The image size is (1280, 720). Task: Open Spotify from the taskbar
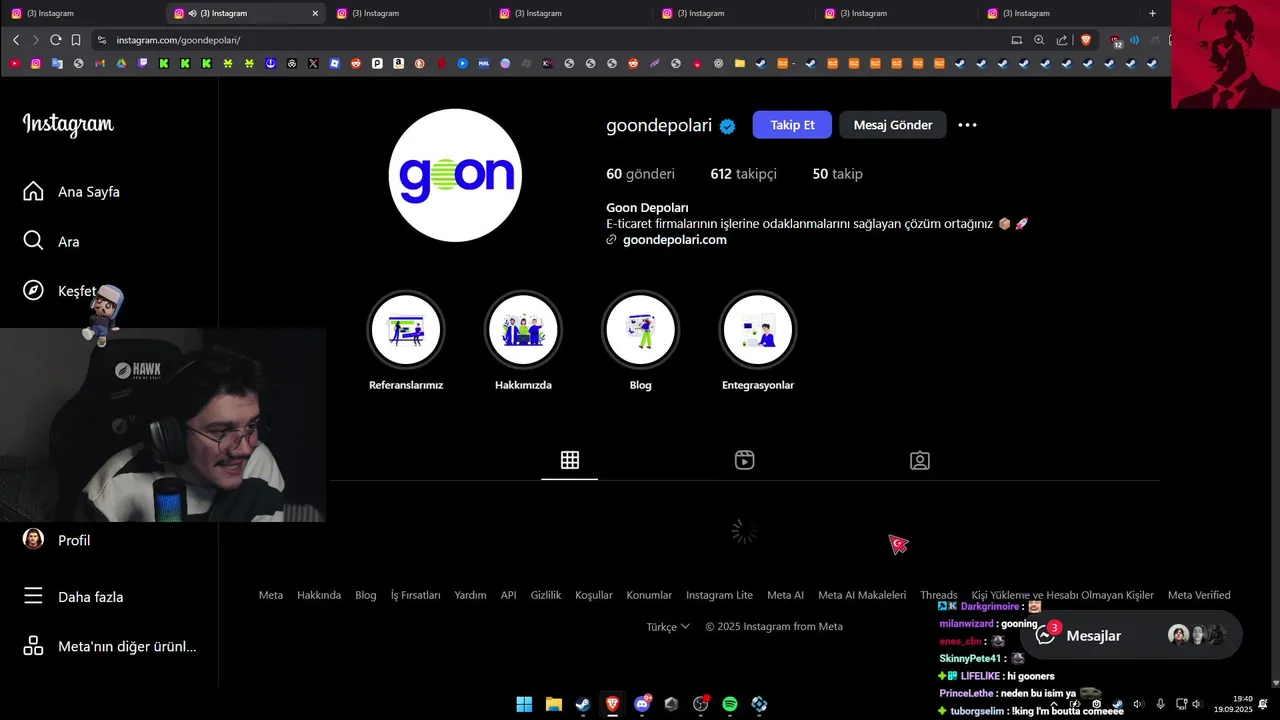pos(730,704)
